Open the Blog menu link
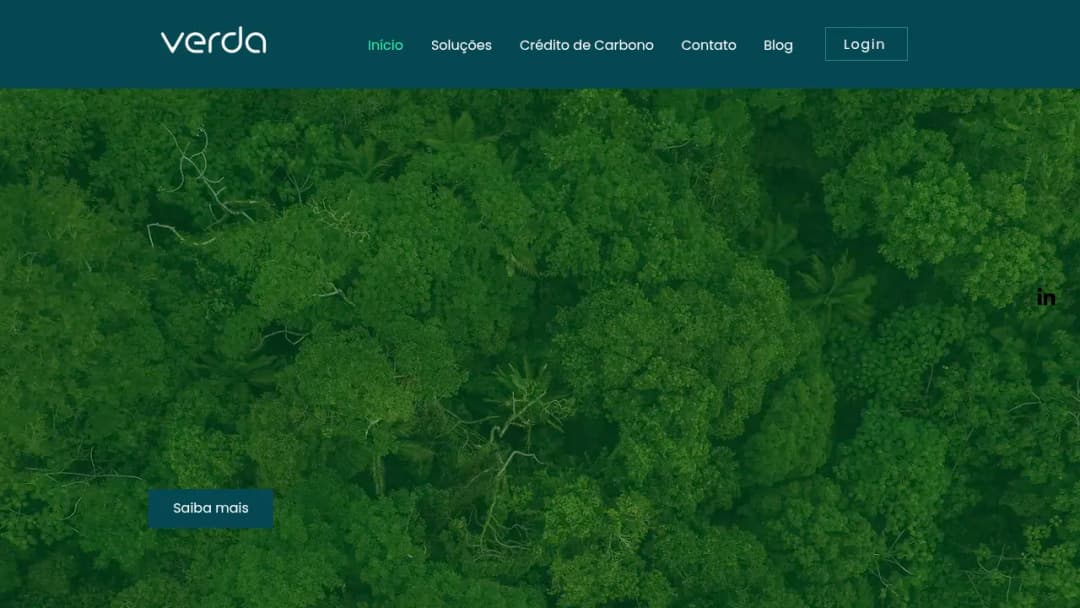The height and width of the screenshot is (608, 1080). (x=778, y=45)
